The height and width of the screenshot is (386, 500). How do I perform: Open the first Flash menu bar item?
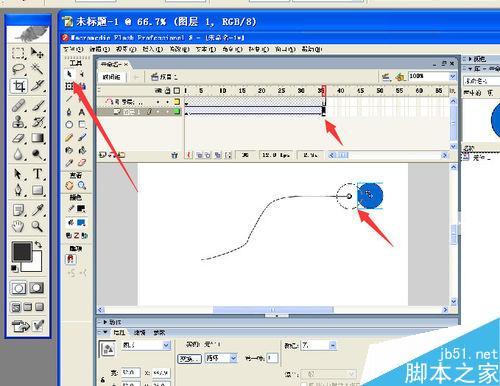tap(73, 49)
